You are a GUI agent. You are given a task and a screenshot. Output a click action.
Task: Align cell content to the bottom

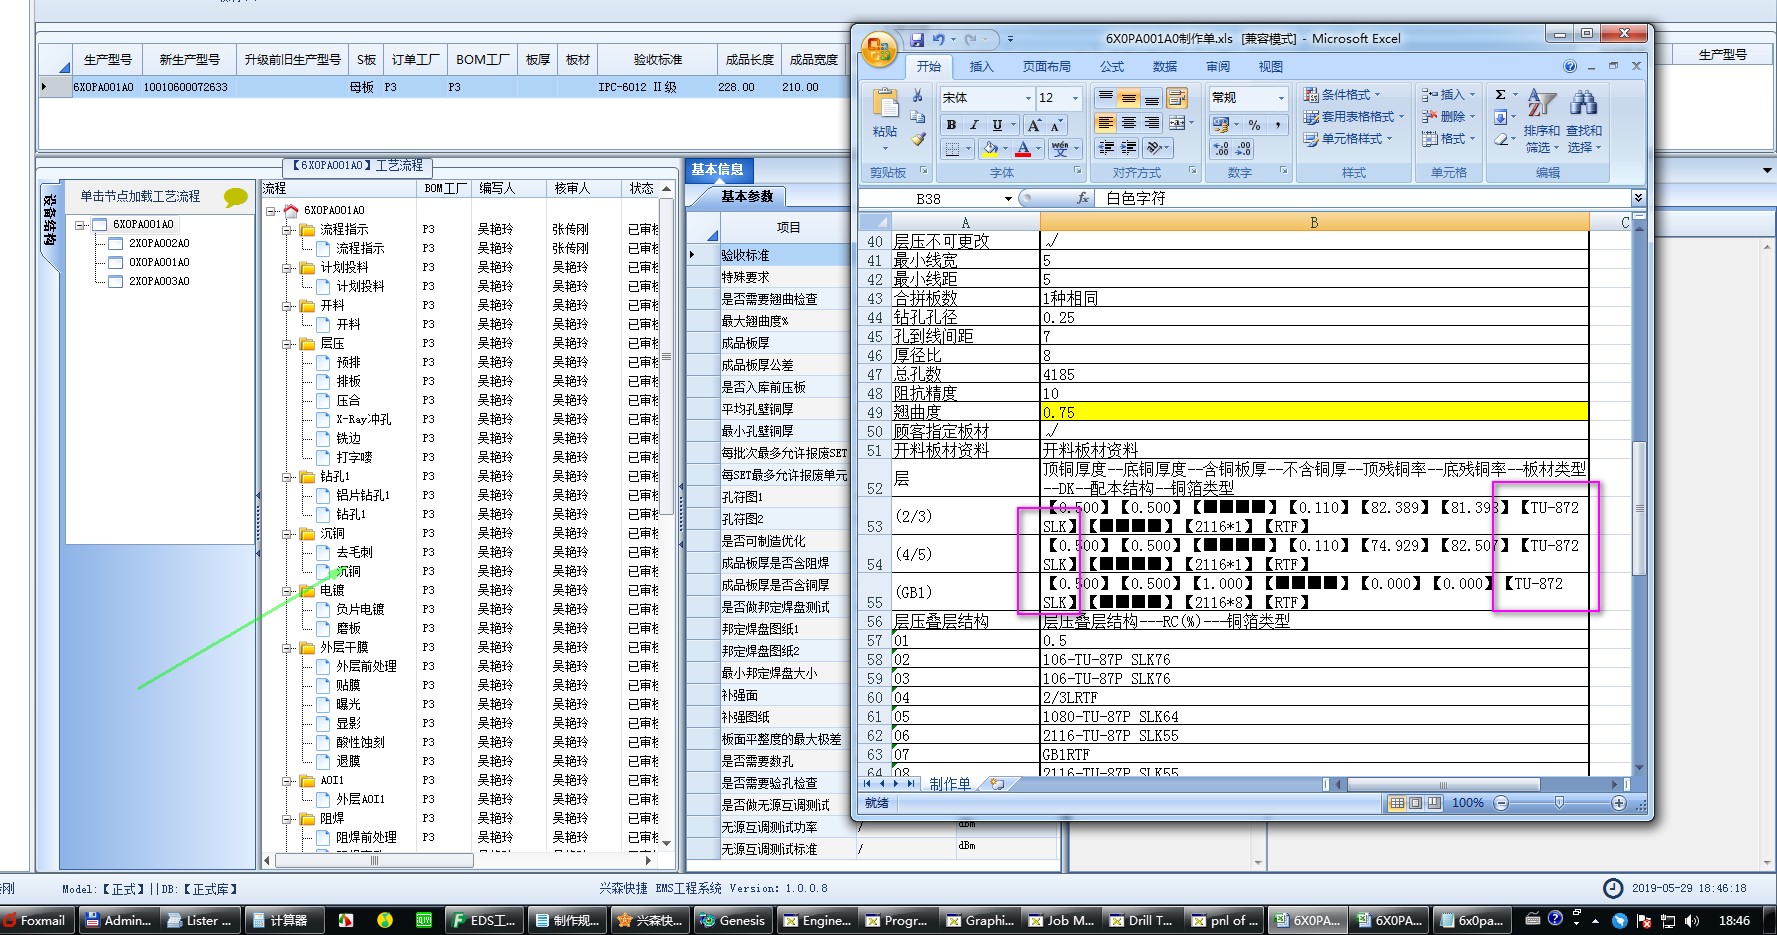[1151, 98]
